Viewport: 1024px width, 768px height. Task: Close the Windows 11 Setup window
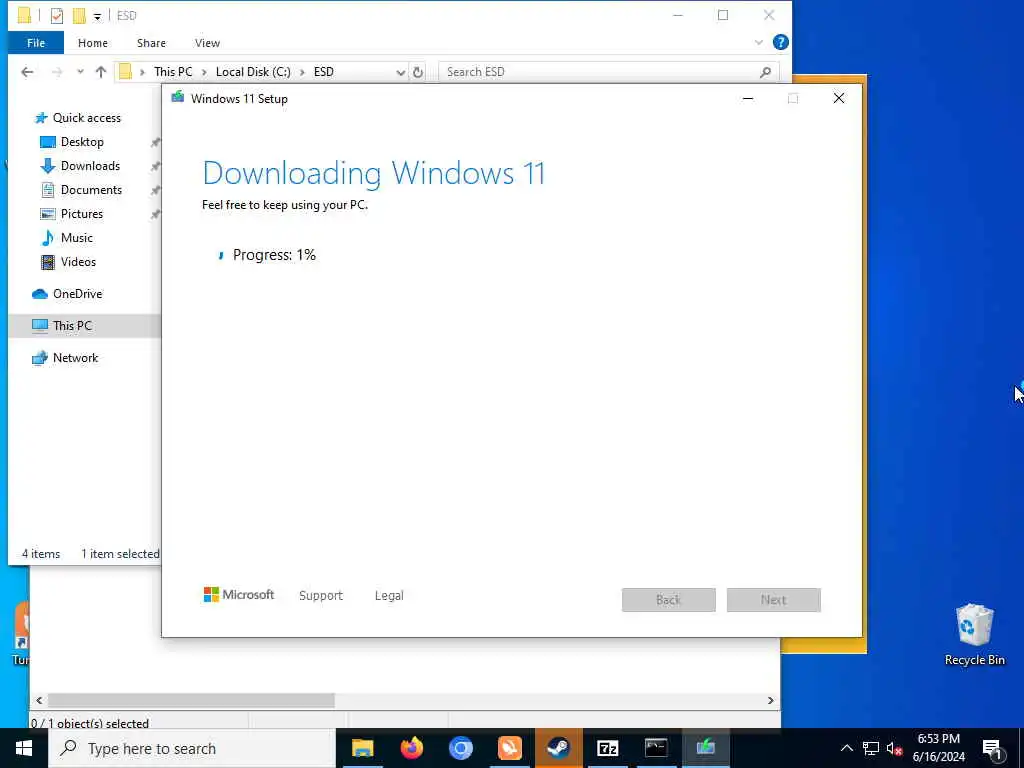click(x=839, y=99)
